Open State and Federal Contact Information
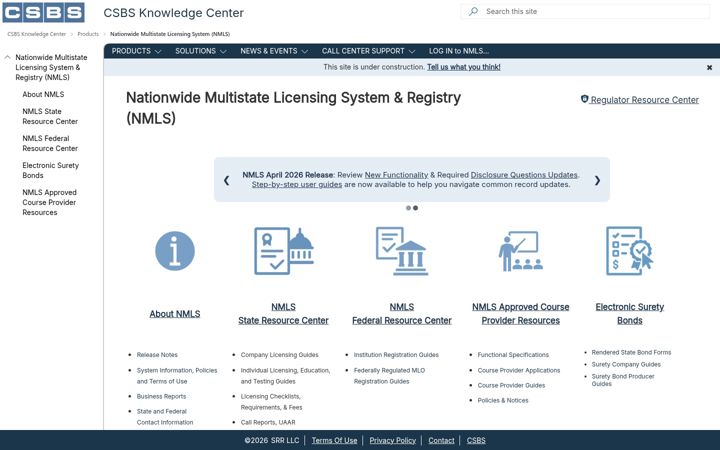 [x=165, y=417]
